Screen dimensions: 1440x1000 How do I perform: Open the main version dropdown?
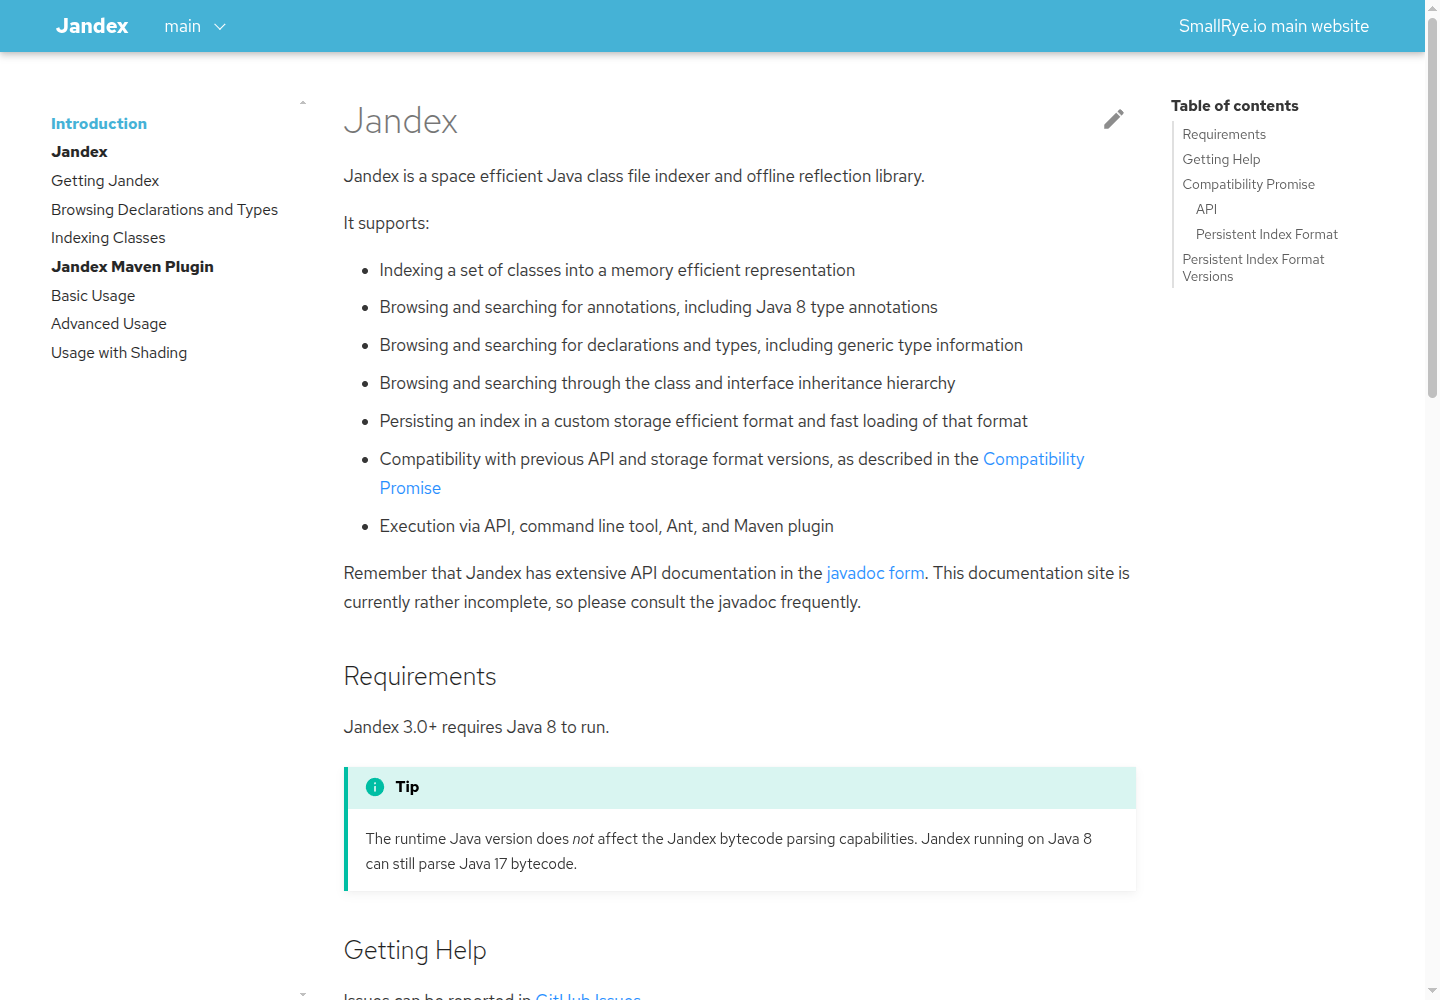pos(196,26)
